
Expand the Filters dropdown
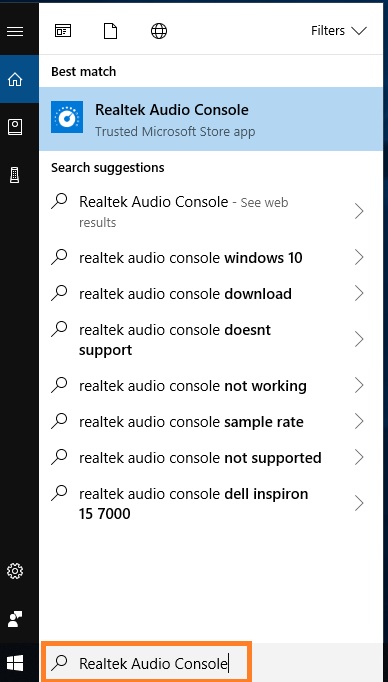click(339, 31)
